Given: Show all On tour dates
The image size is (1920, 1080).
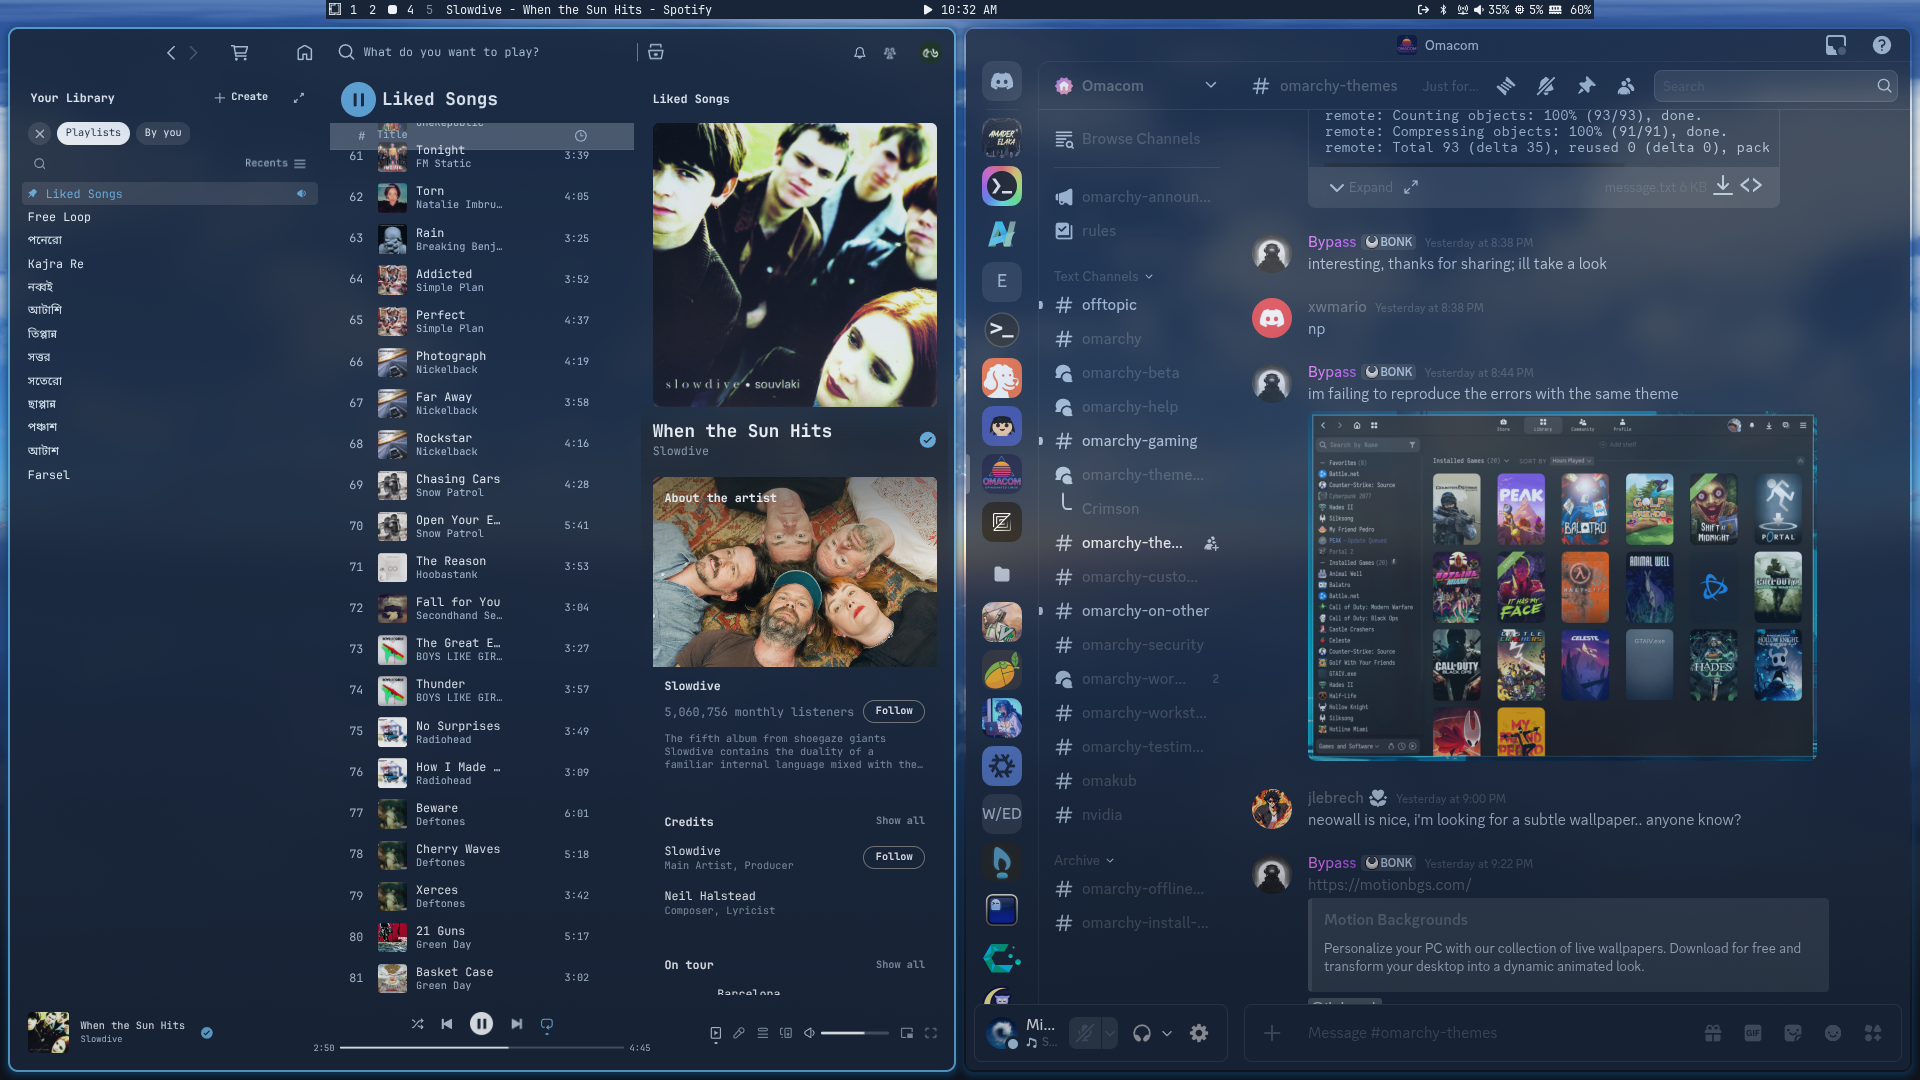Looking at the screenshot, I should (900, 965).
